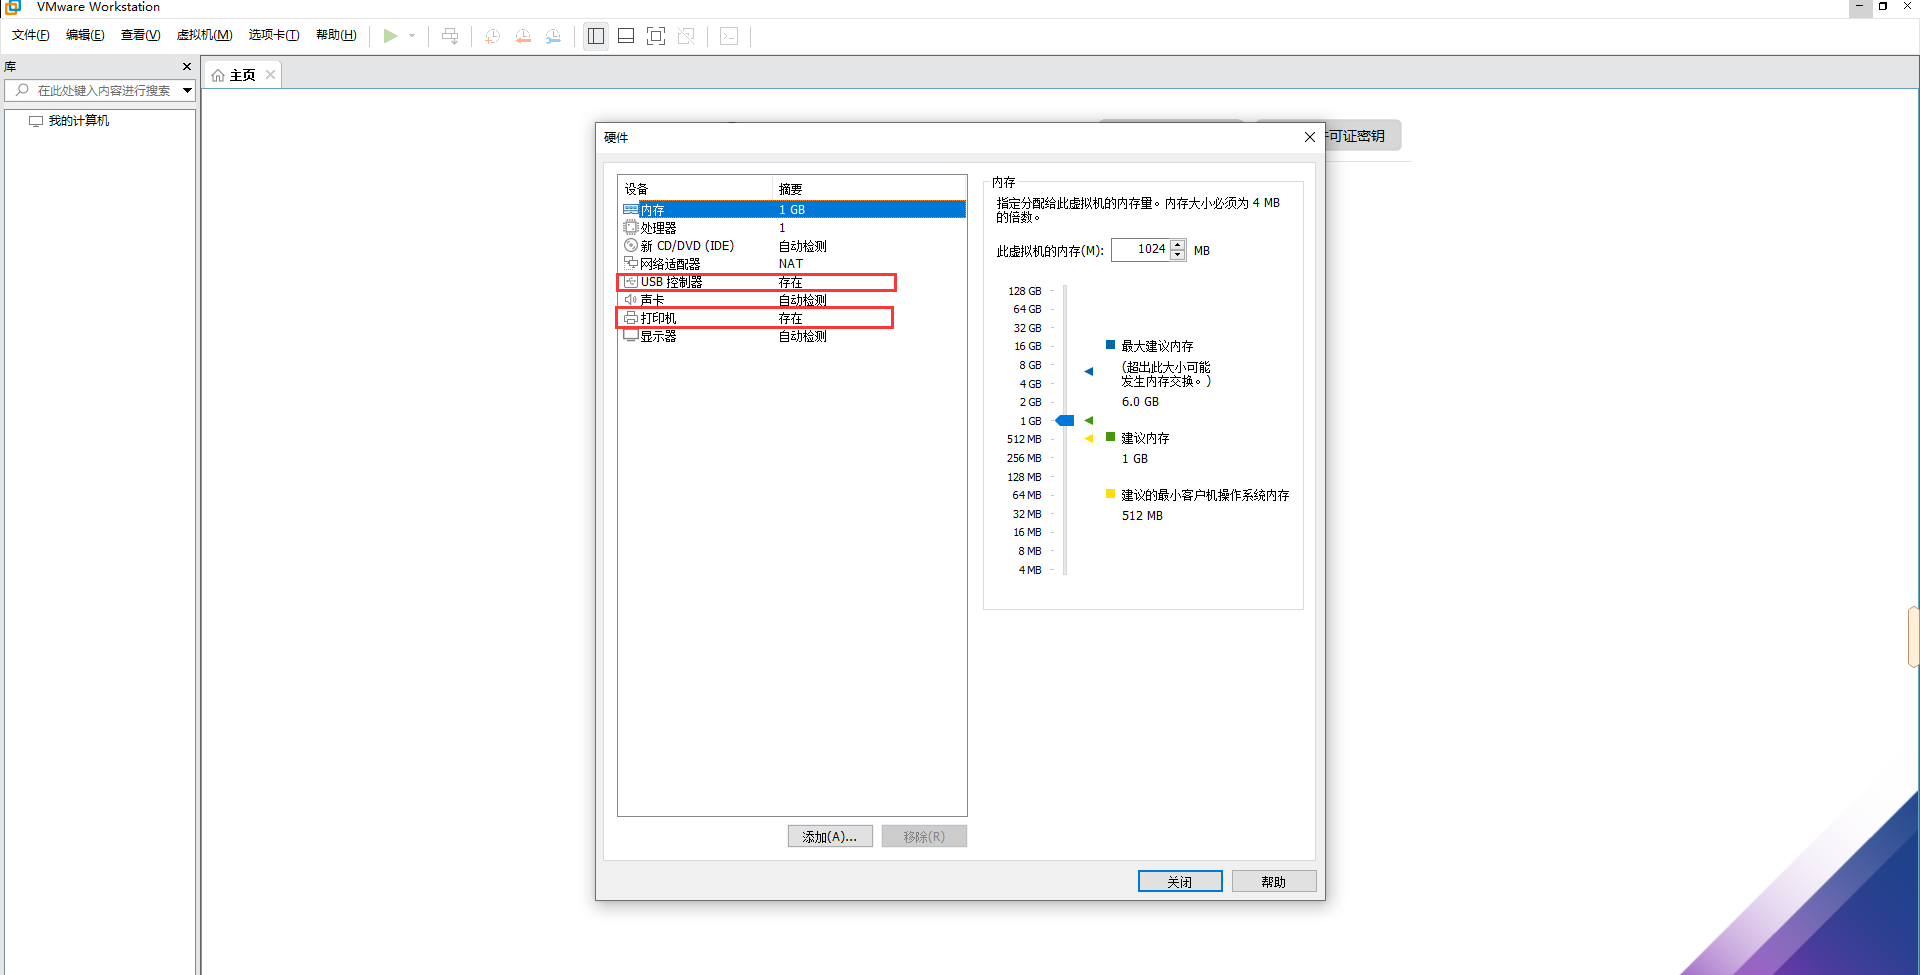This screenshot has width=1920, height=975.
Task: Open the library search filter dropdown
Action: (187, 90)
